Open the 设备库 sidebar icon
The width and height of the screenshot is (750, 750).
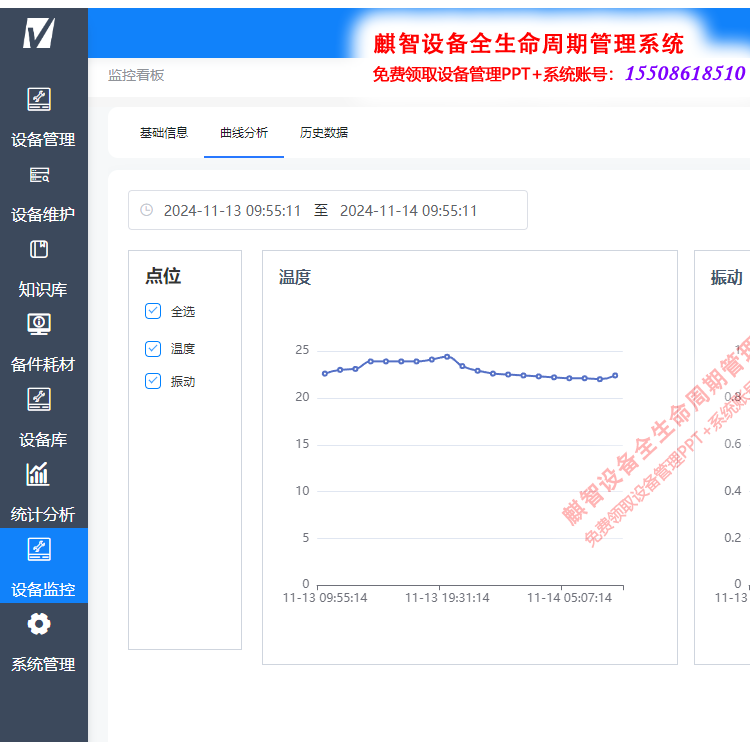coord(39,399)
